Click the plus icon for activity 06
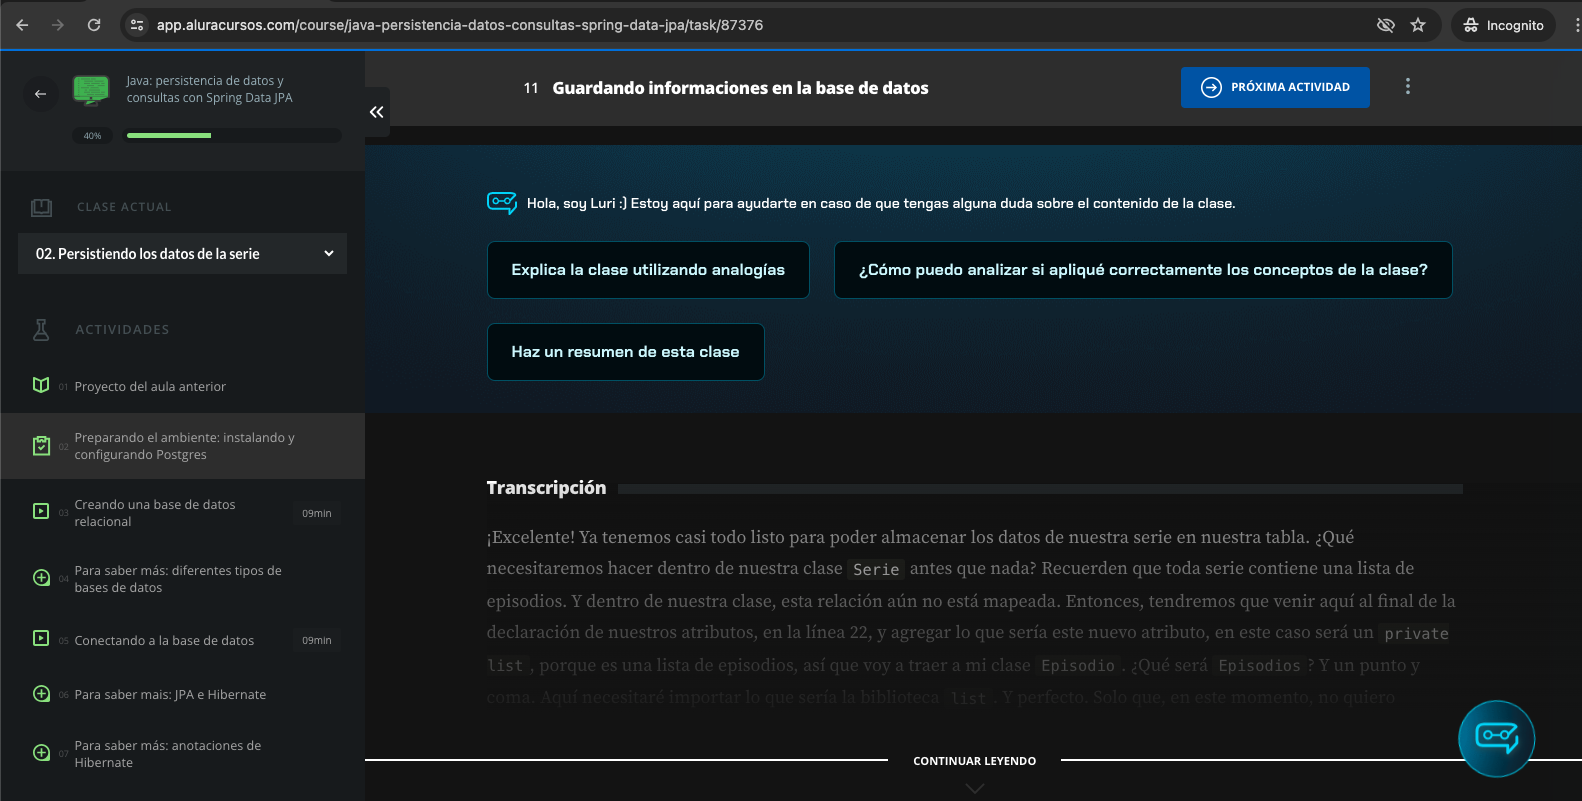 41,694
